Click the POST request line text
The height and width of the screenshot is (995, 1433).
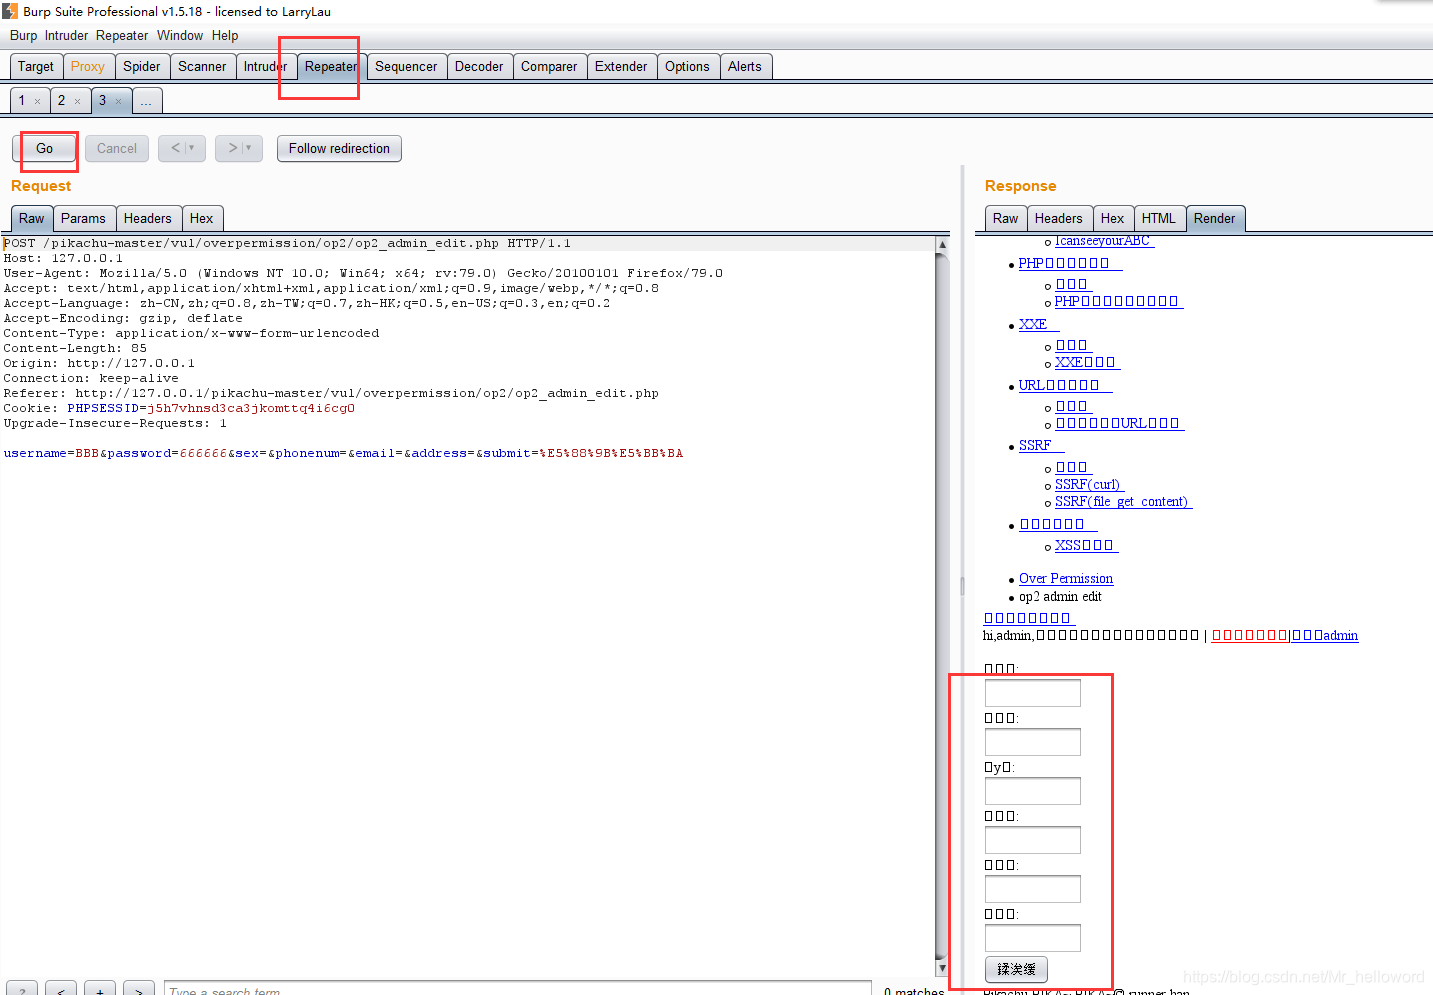pos(287,243)
